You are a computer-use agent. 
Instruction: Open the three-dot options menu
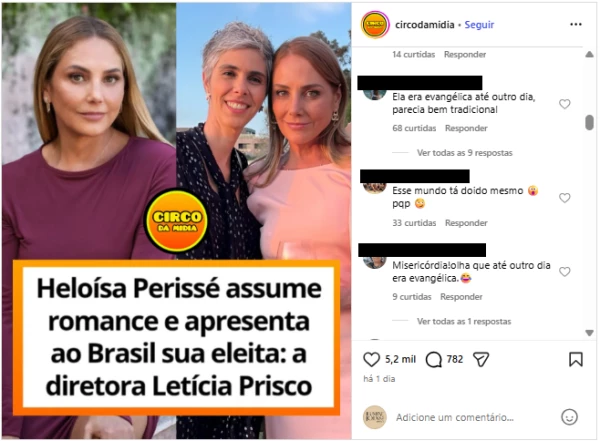[x=576, y=24]
